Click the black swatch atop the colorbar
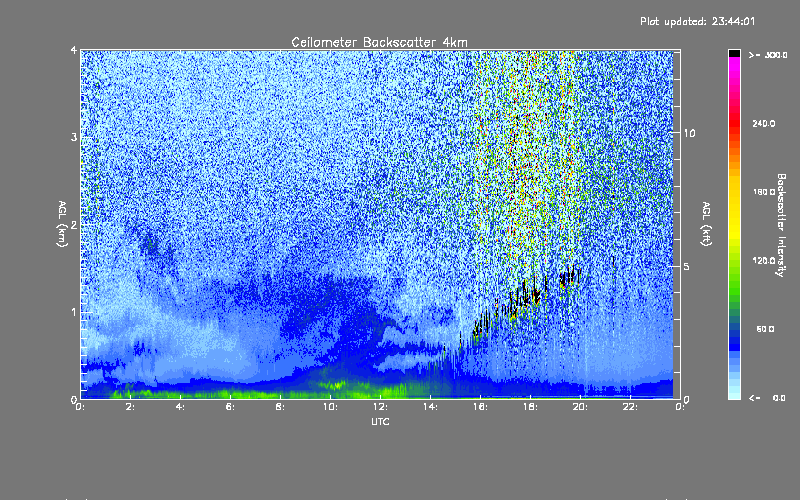 [734, 53]
